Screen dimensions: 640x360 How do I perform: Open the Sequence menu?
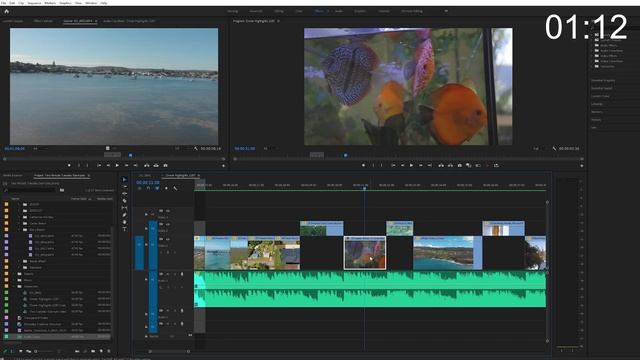point(34,3)
